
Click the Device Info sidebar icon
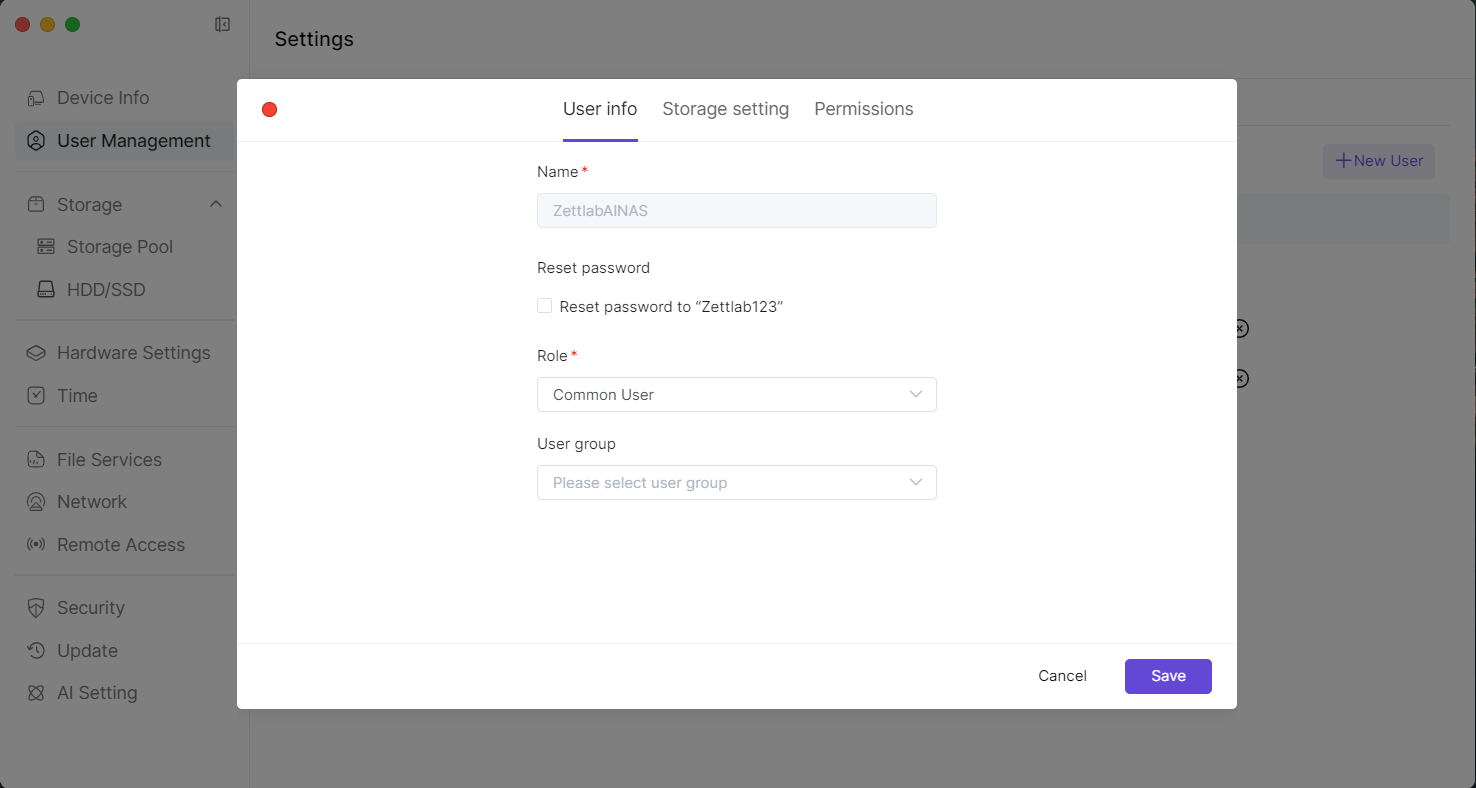36,98
